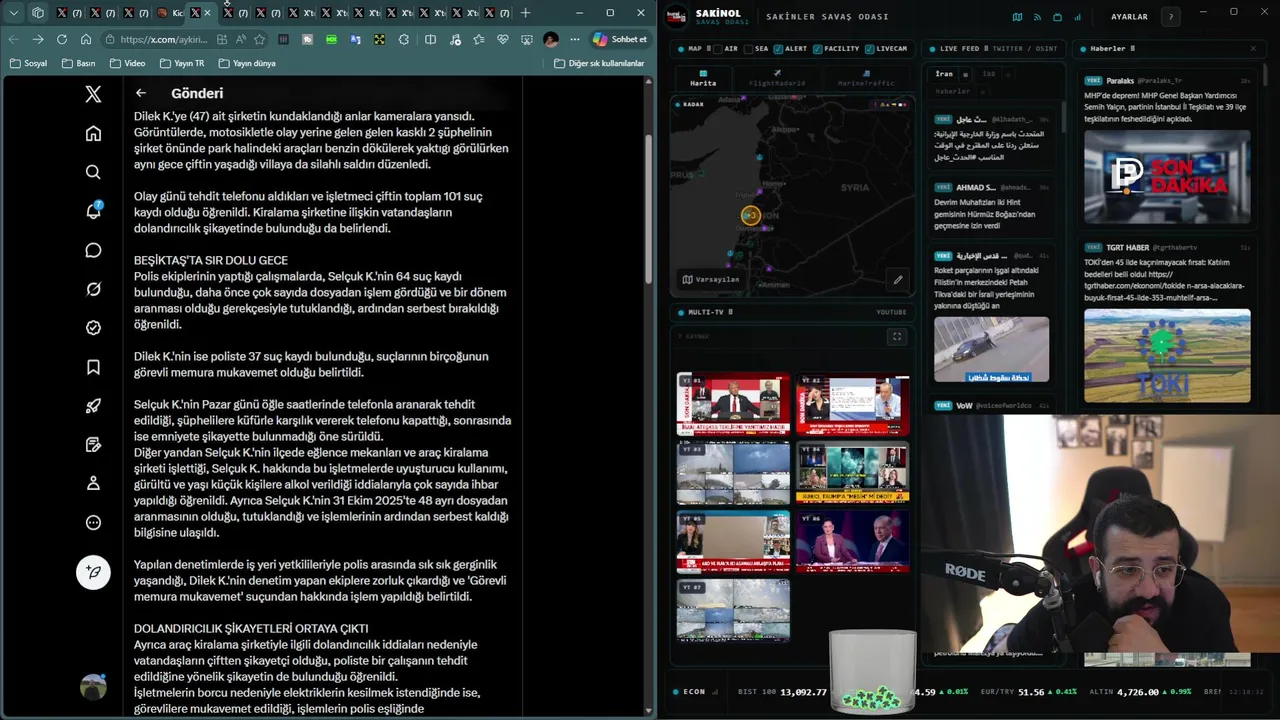Close the İran feed tab

tap(965, 74)
